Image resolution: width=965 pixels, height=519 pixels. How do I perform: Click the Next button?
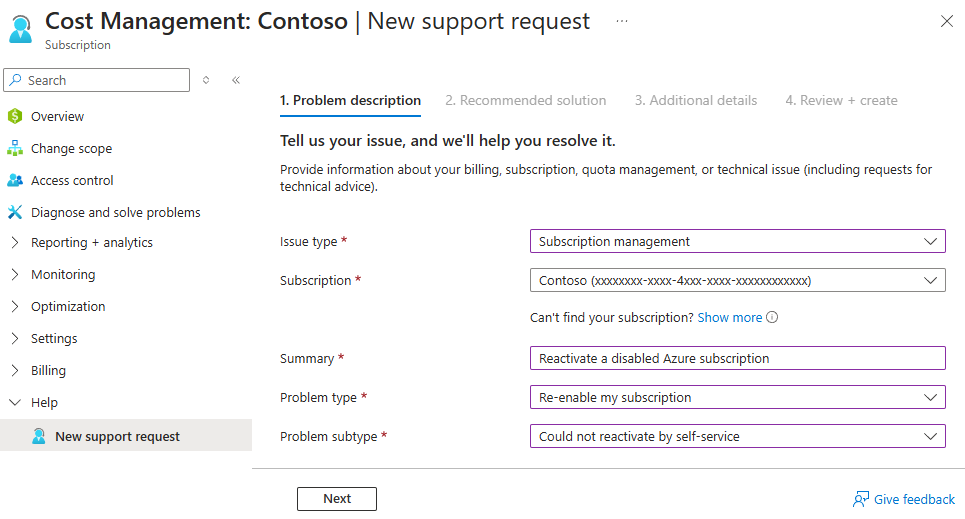[337, 499]
